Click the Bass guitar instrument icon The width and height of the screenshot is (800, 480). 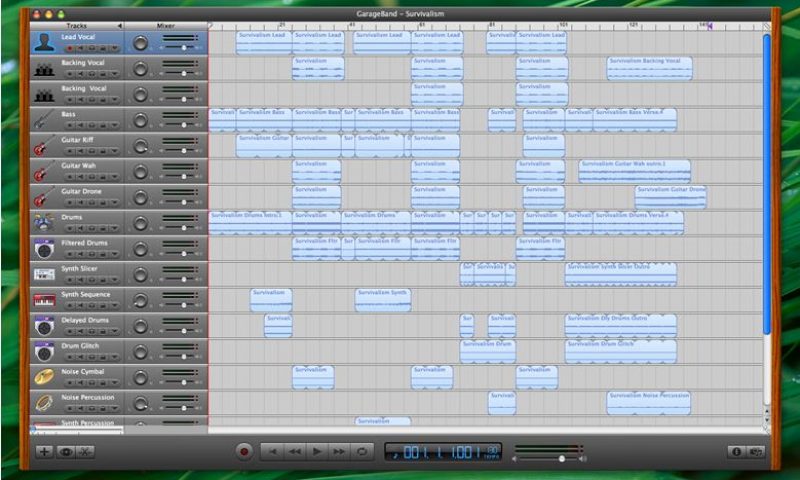click(44, 120)
